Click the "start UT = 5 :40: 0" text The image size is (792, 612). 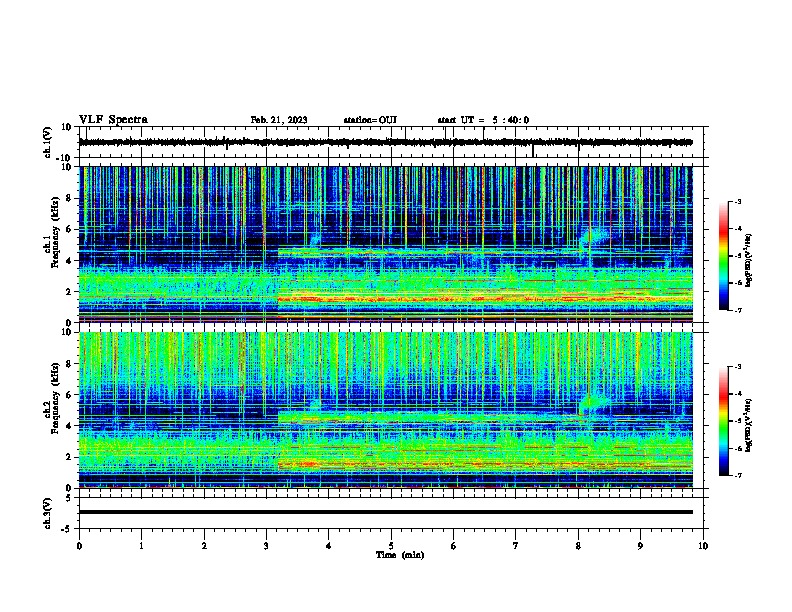coord(483,120)
